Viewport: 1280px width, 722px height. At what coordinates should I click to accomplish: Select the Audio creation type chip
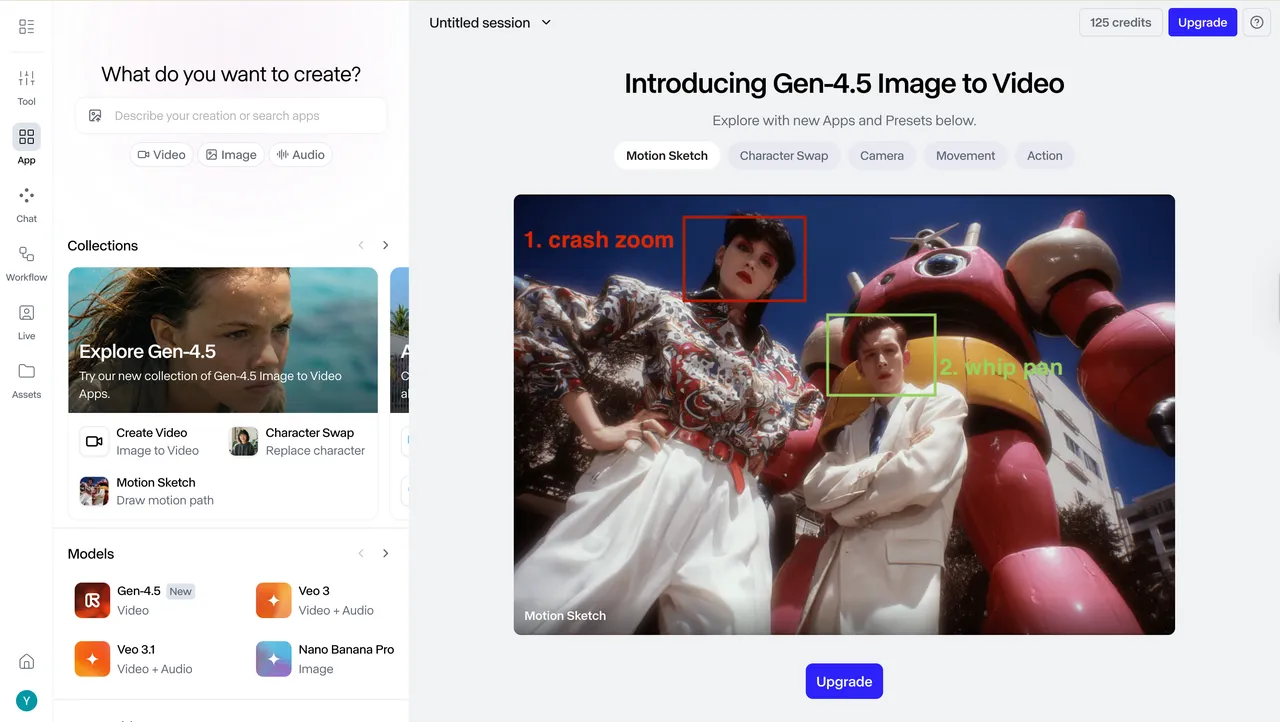[x=301, y=155]
